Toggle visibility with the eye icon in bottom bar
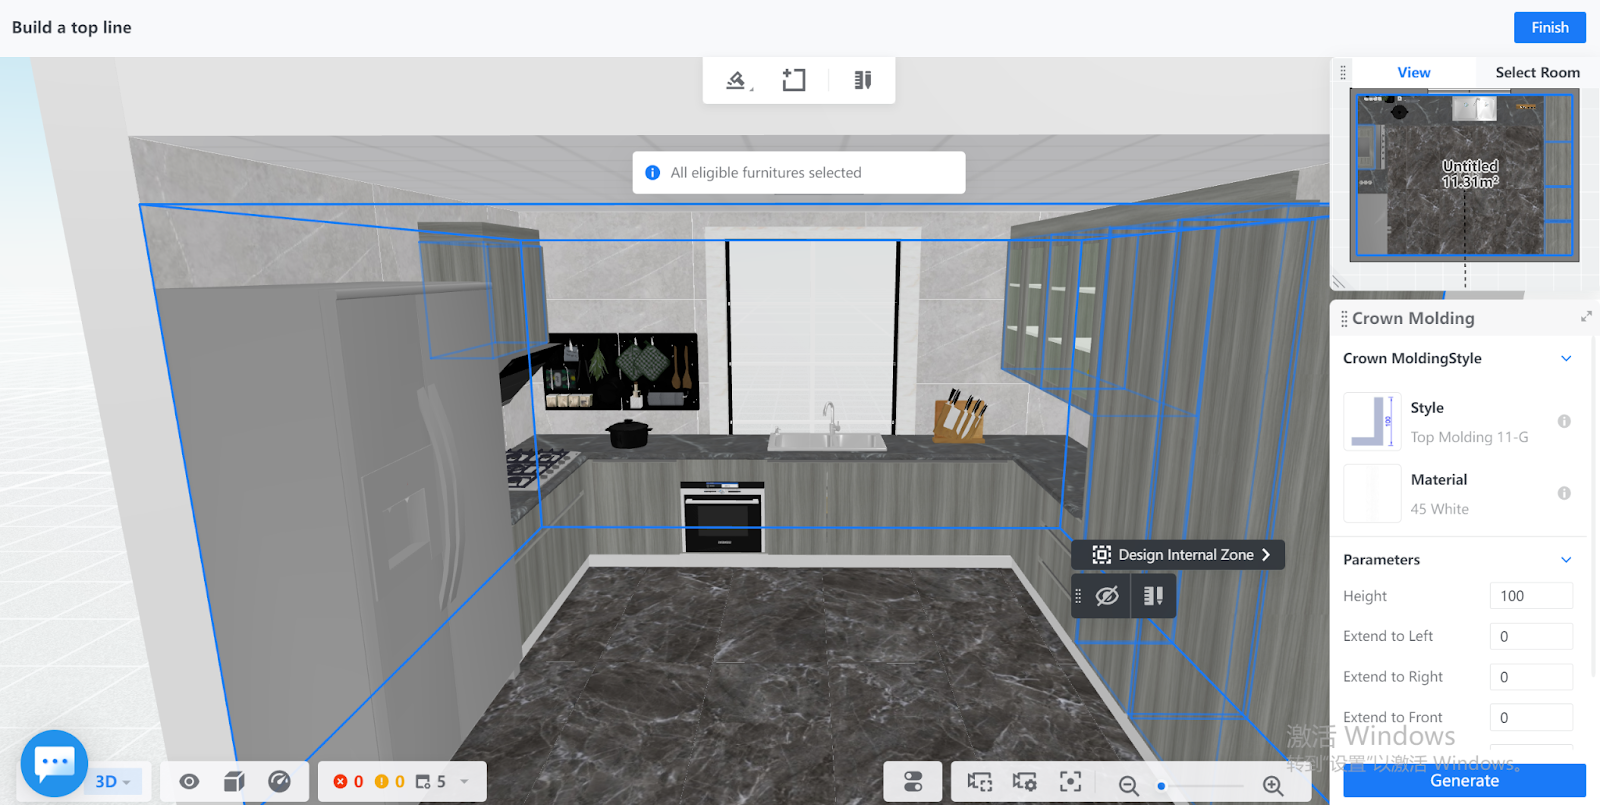The height and width of the screenshot is (805, 1600). [x=189, y=782]
